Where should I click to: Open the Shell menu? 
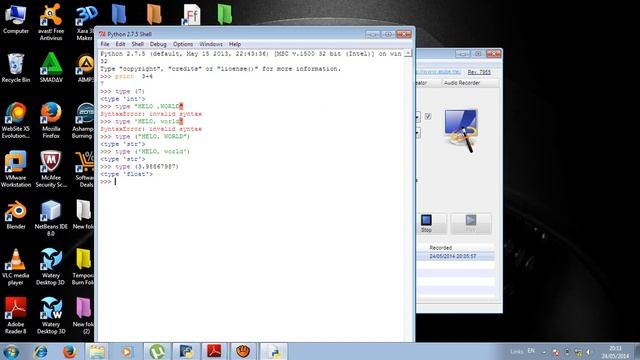(138, 44)
